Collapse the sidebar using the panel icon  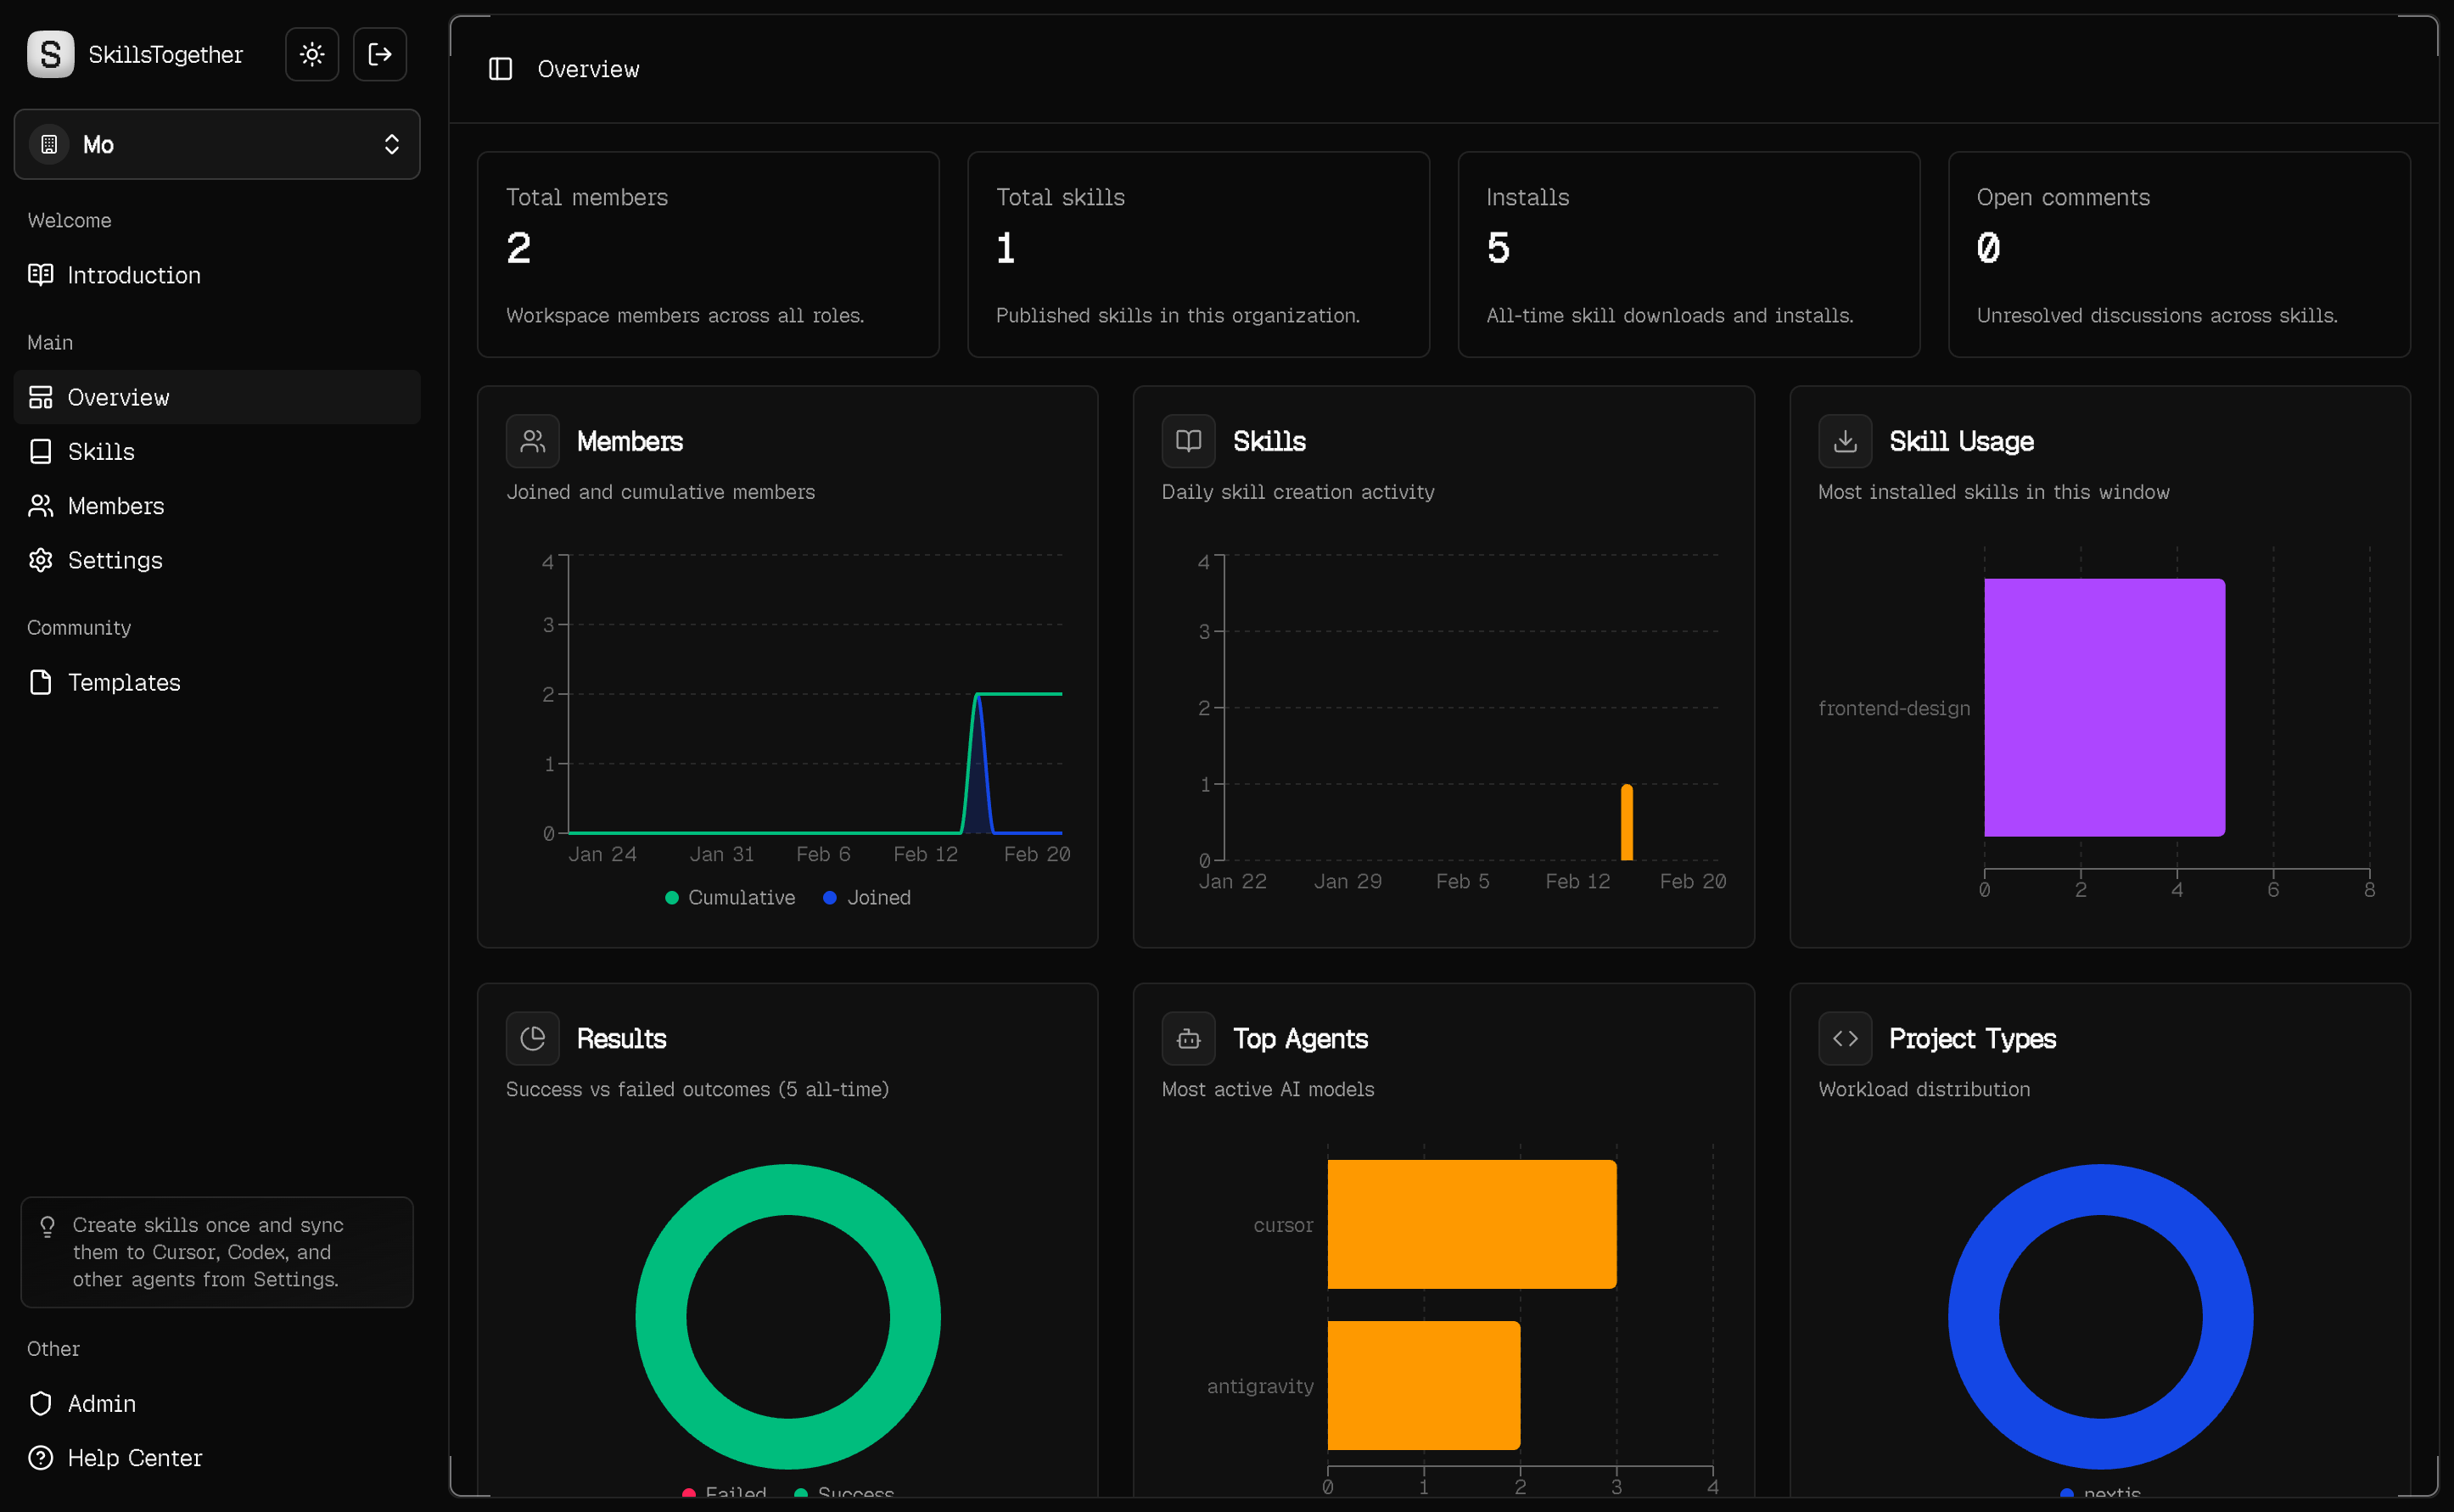click(x=500, y=69)
